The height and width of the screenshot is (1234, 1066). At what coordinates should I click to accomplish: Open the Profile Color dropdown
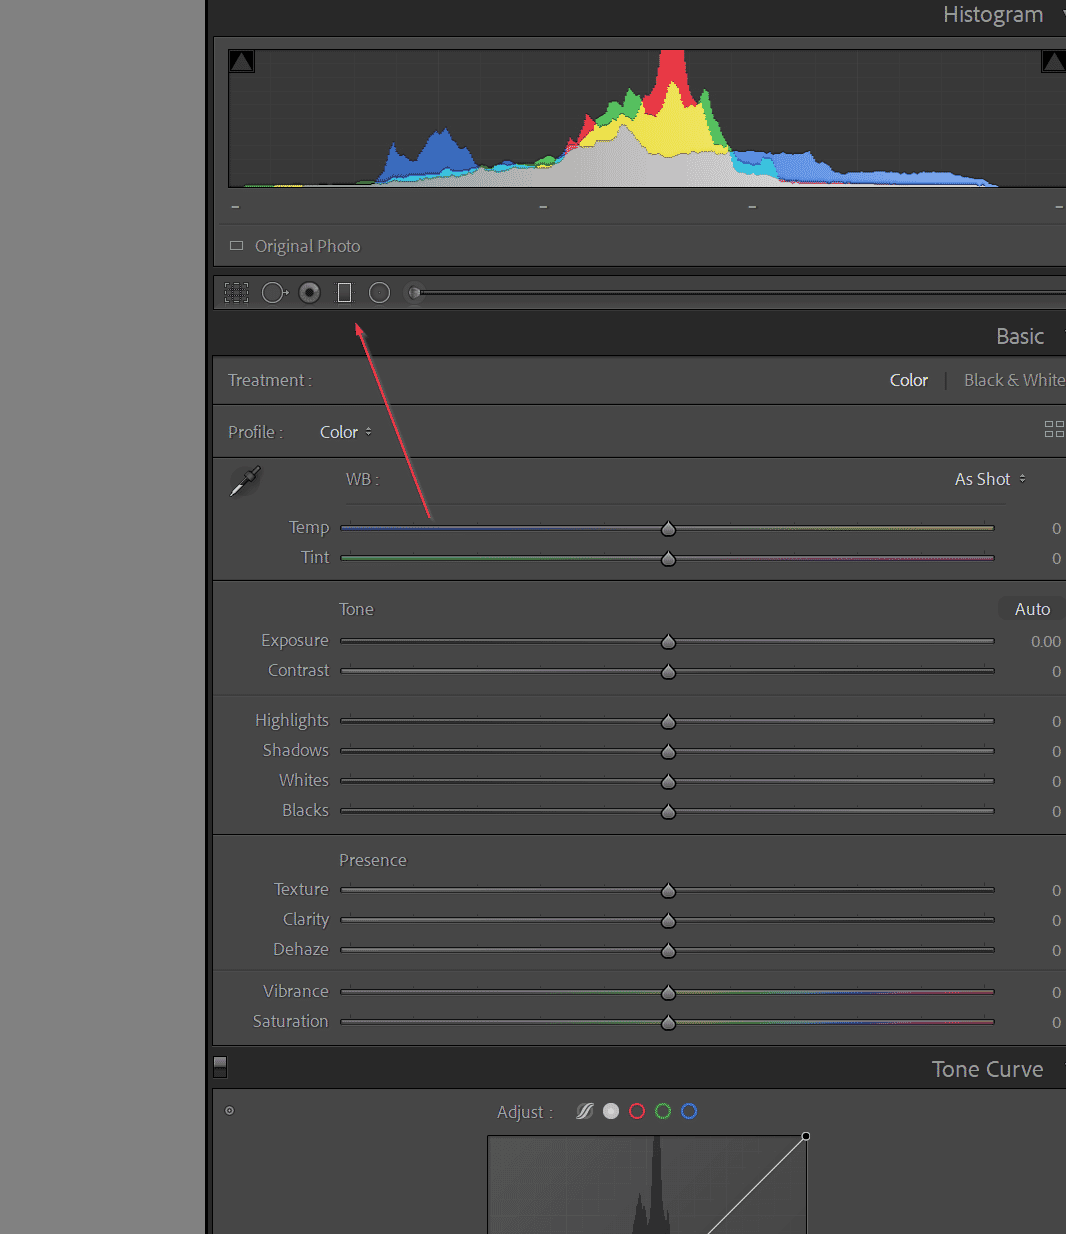tap(344, 431)
